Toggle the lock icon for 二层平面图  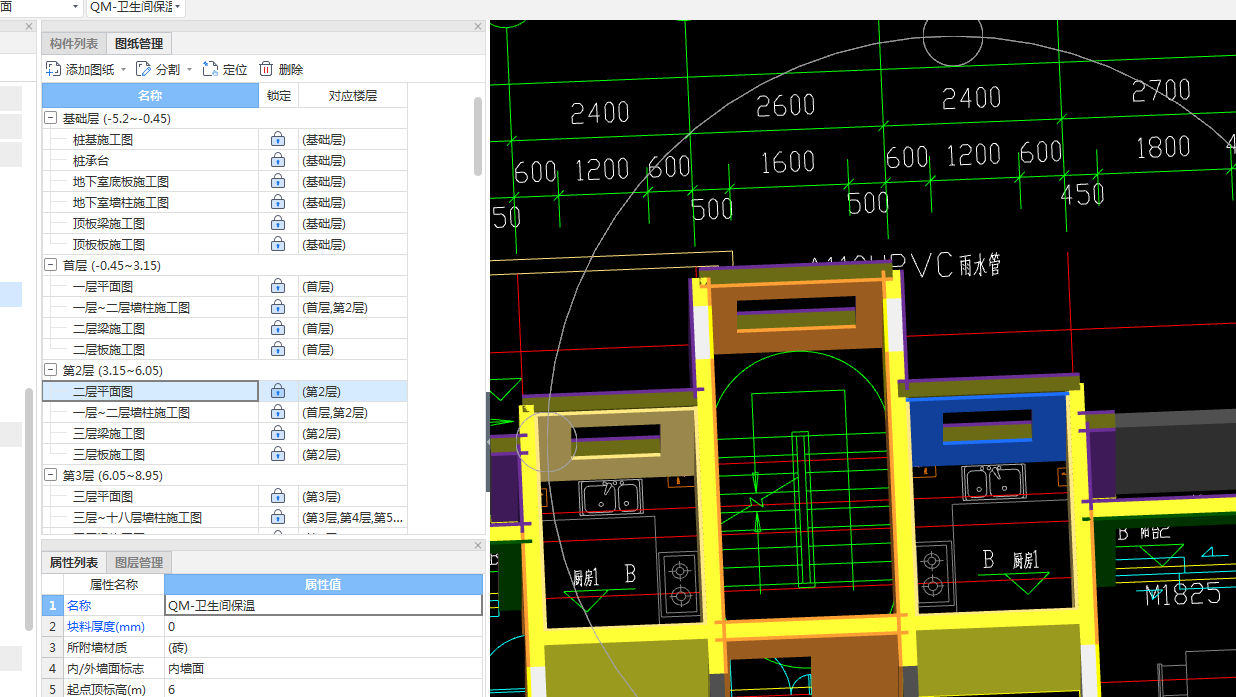coord(278,392)
